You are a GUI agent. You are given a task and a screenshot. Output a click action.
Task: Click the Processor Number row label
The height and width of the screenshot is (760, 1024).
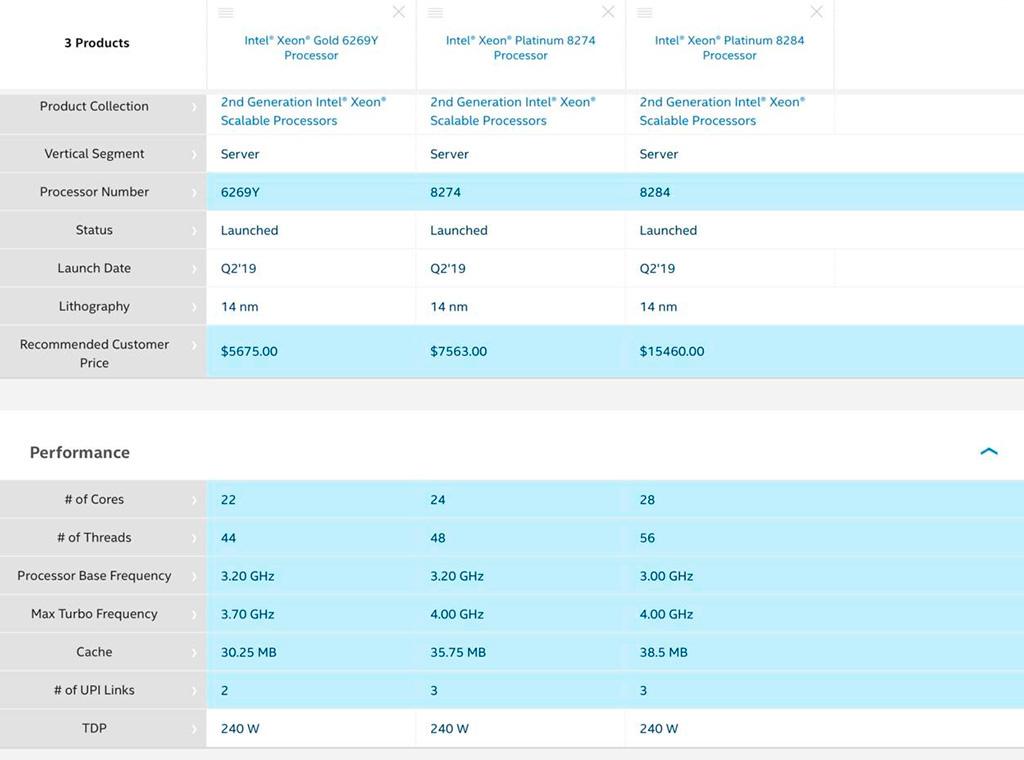[x=94, y=191]
